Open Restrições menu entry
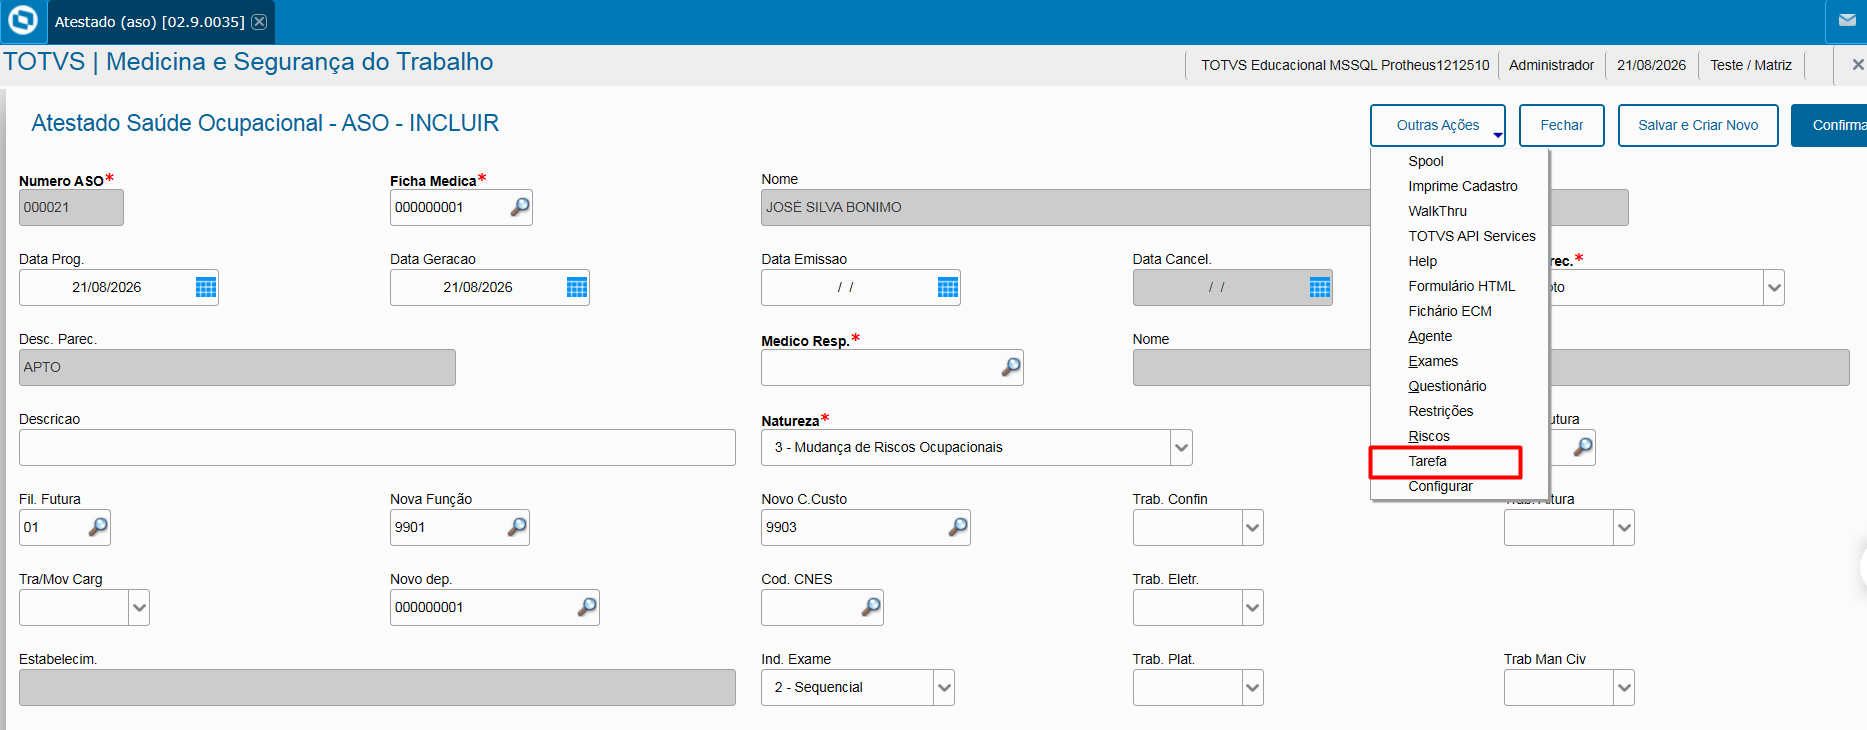1867x730 pixels. point(1441,411)
